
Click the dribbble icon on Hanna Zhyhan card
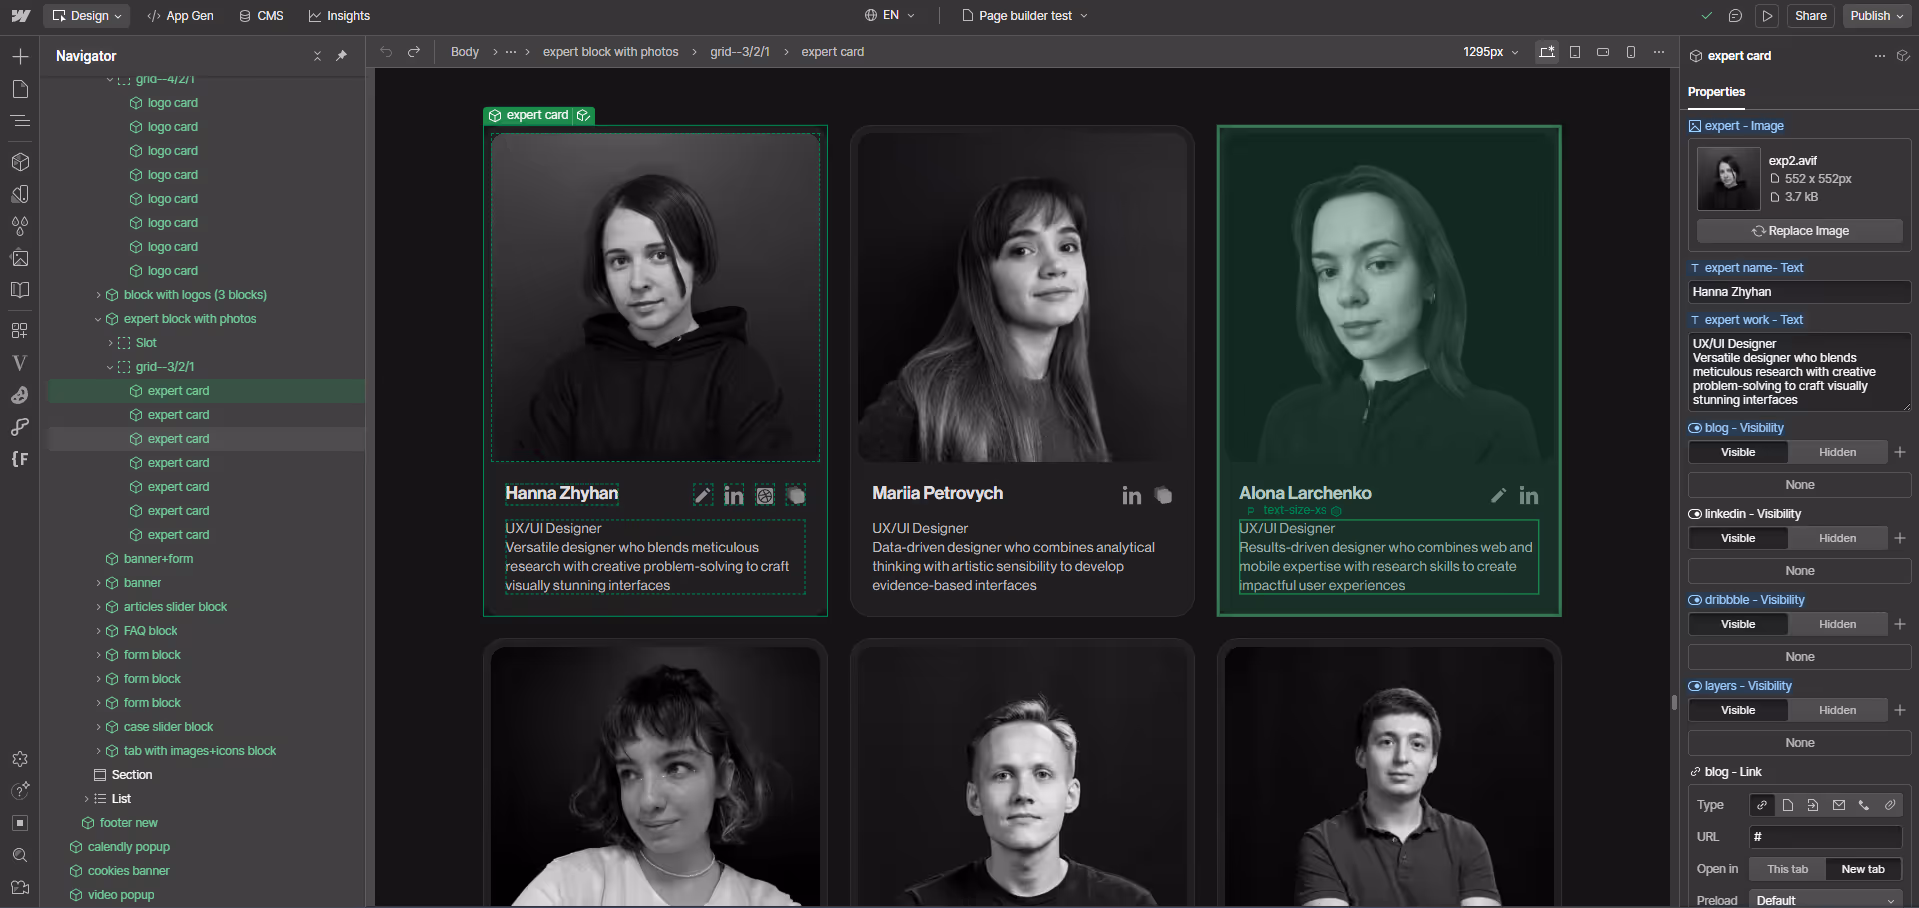click(765, 496)
